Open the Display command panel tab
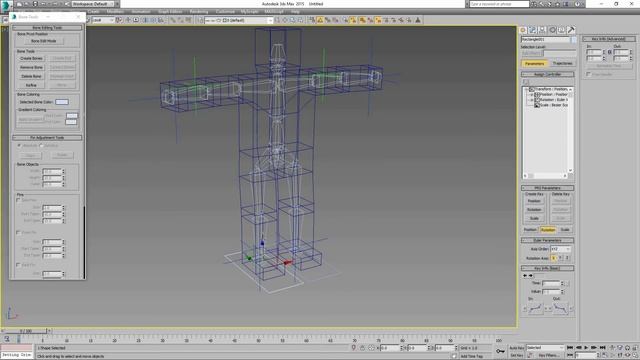Screen dimensions: 640x360 point(562,30)
